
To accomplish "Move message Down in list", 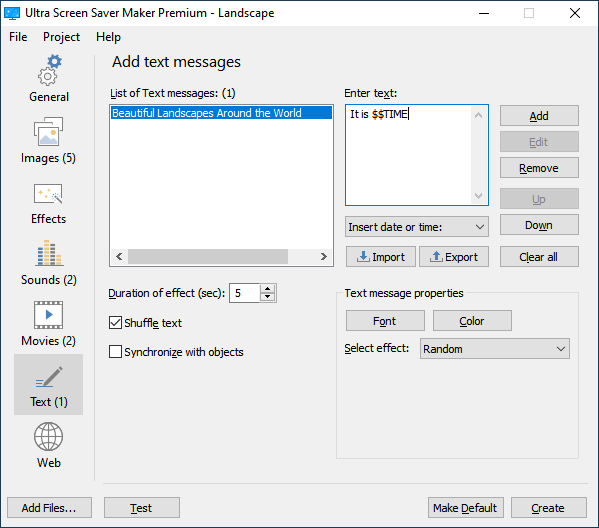I will pyautogui.click(x=539, y=225).
